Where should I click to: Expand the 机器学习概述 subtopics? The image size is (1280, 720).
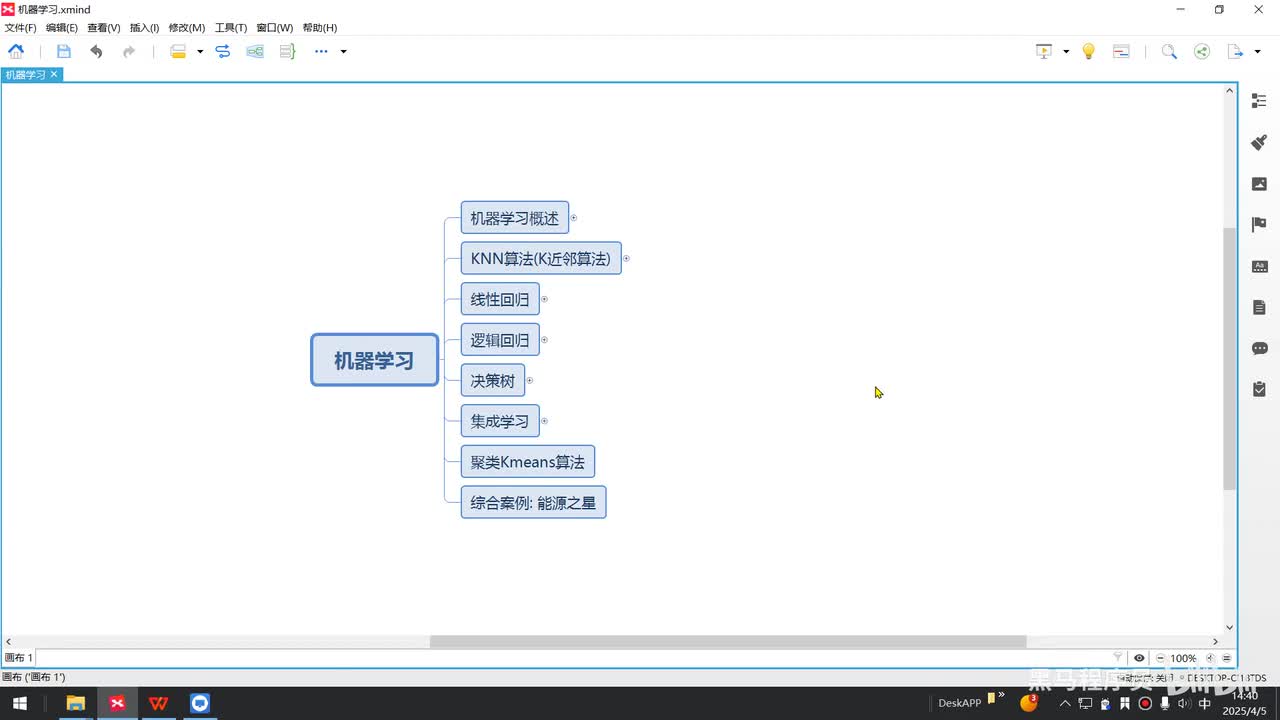point(574,218)
